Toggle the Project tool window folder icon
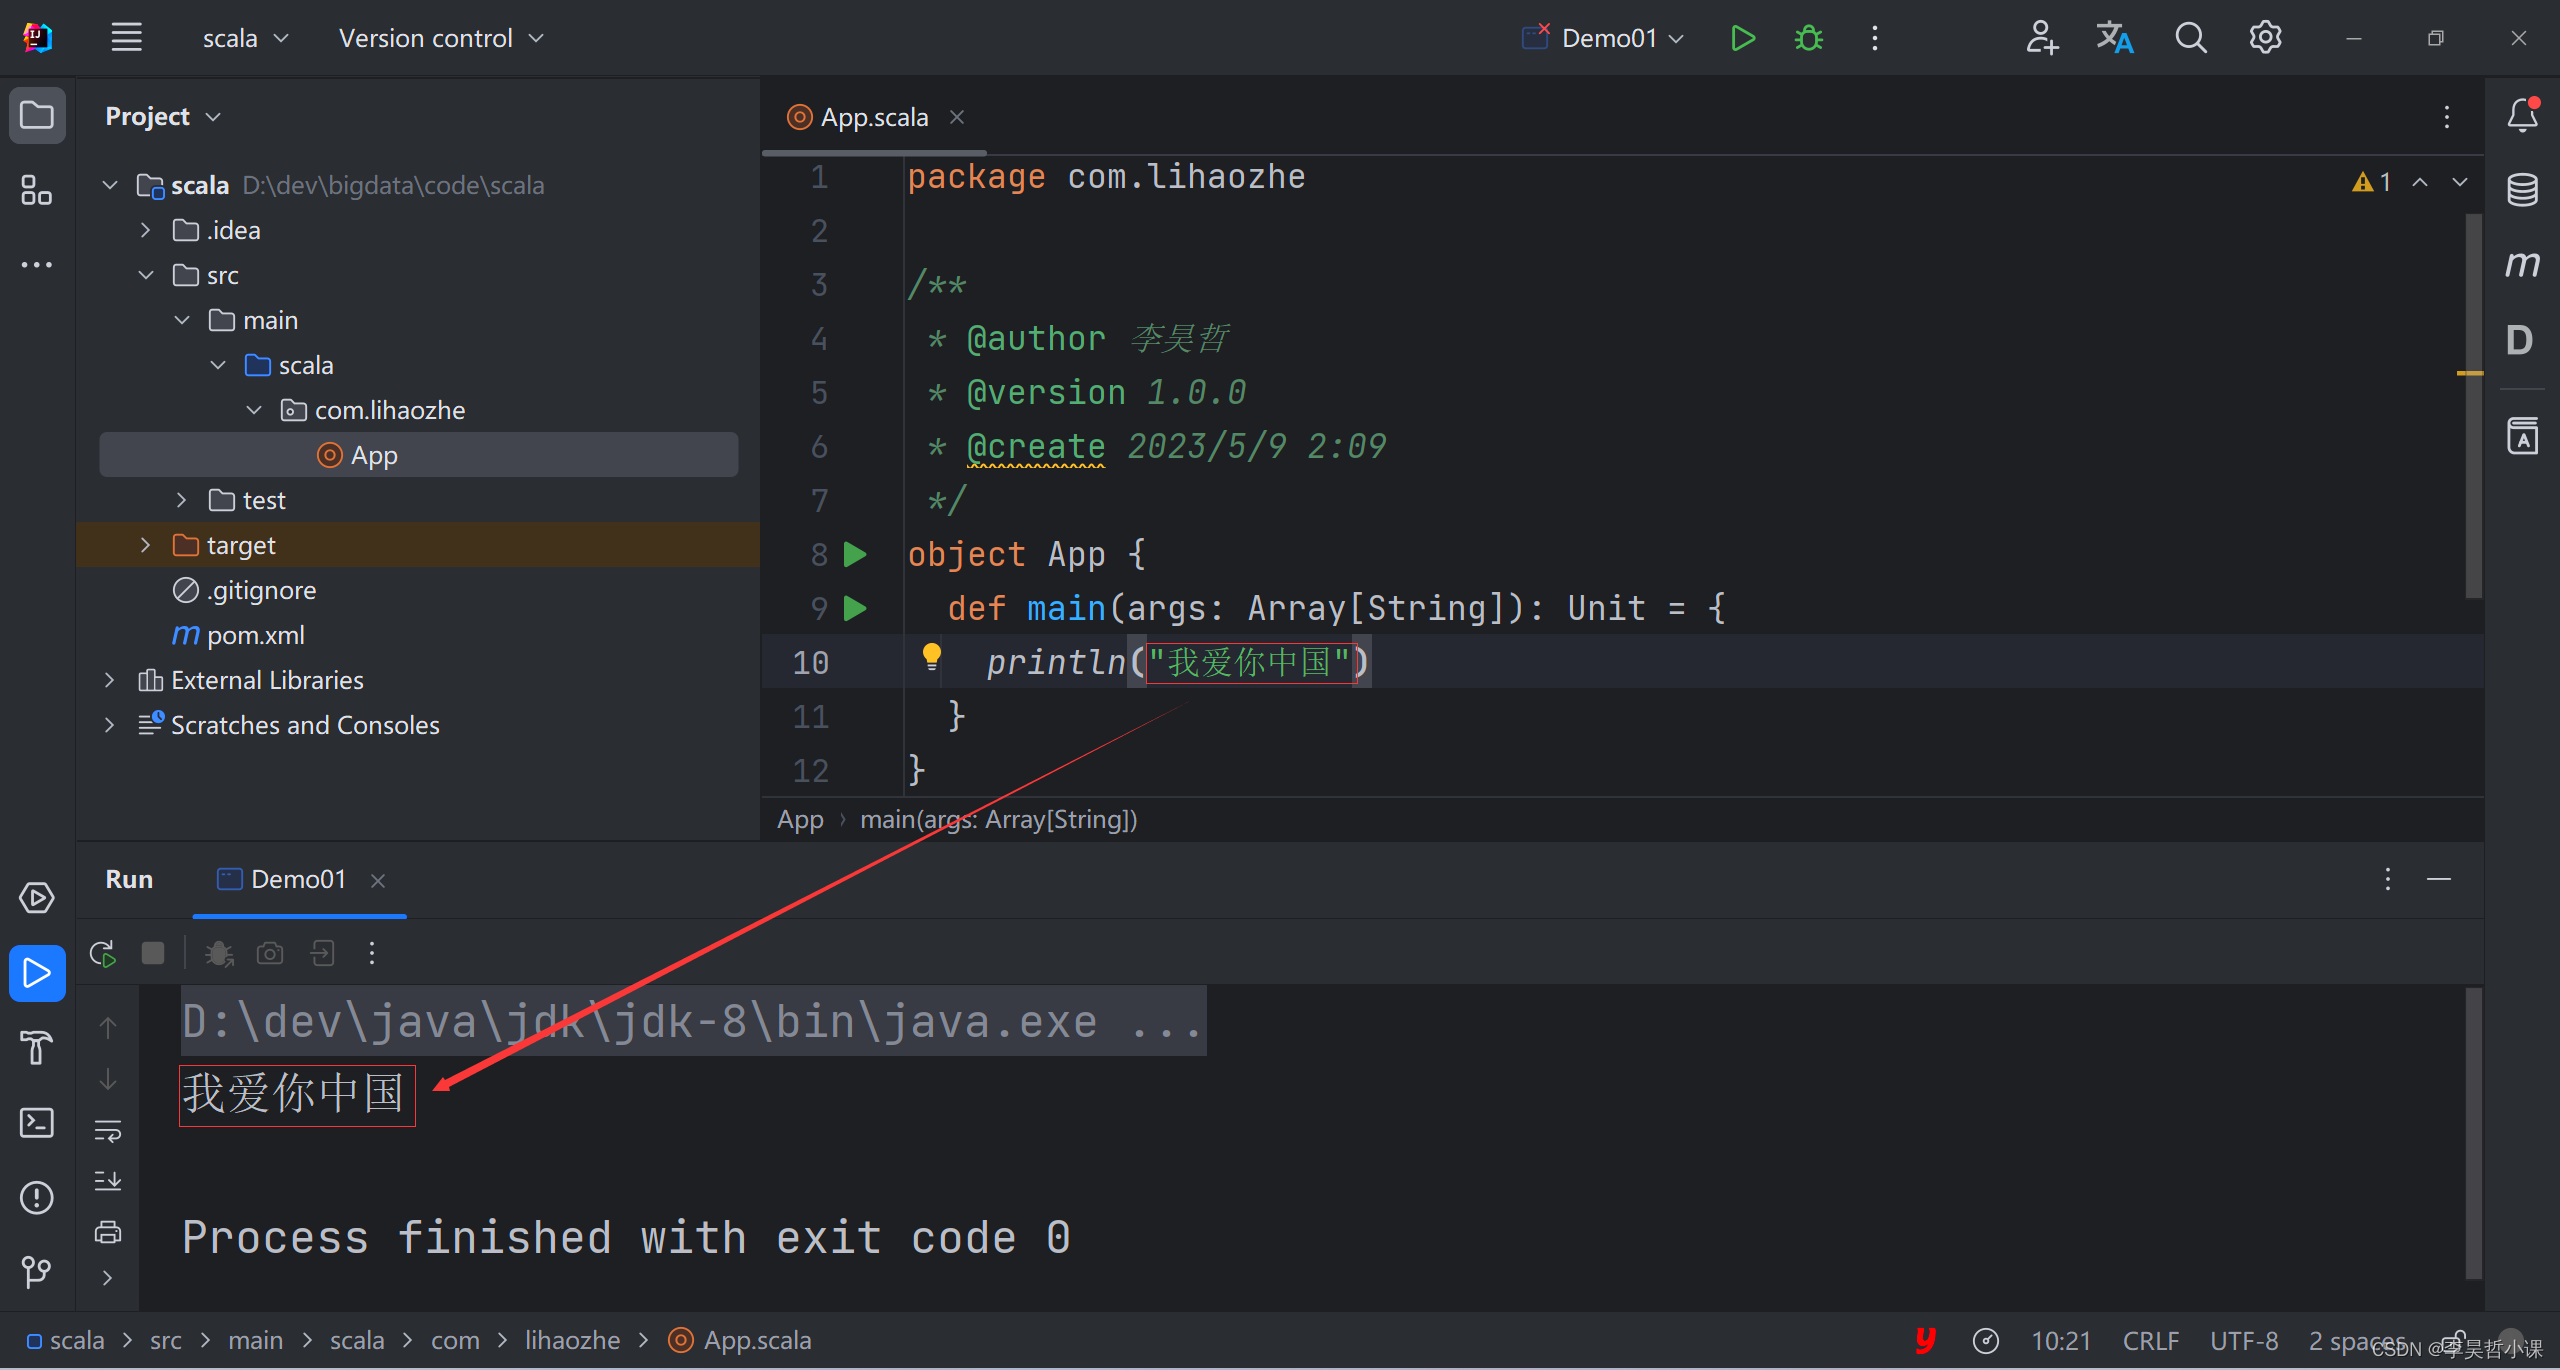Viewport: 2560px width, 1370px height. [x=37, y=115]
